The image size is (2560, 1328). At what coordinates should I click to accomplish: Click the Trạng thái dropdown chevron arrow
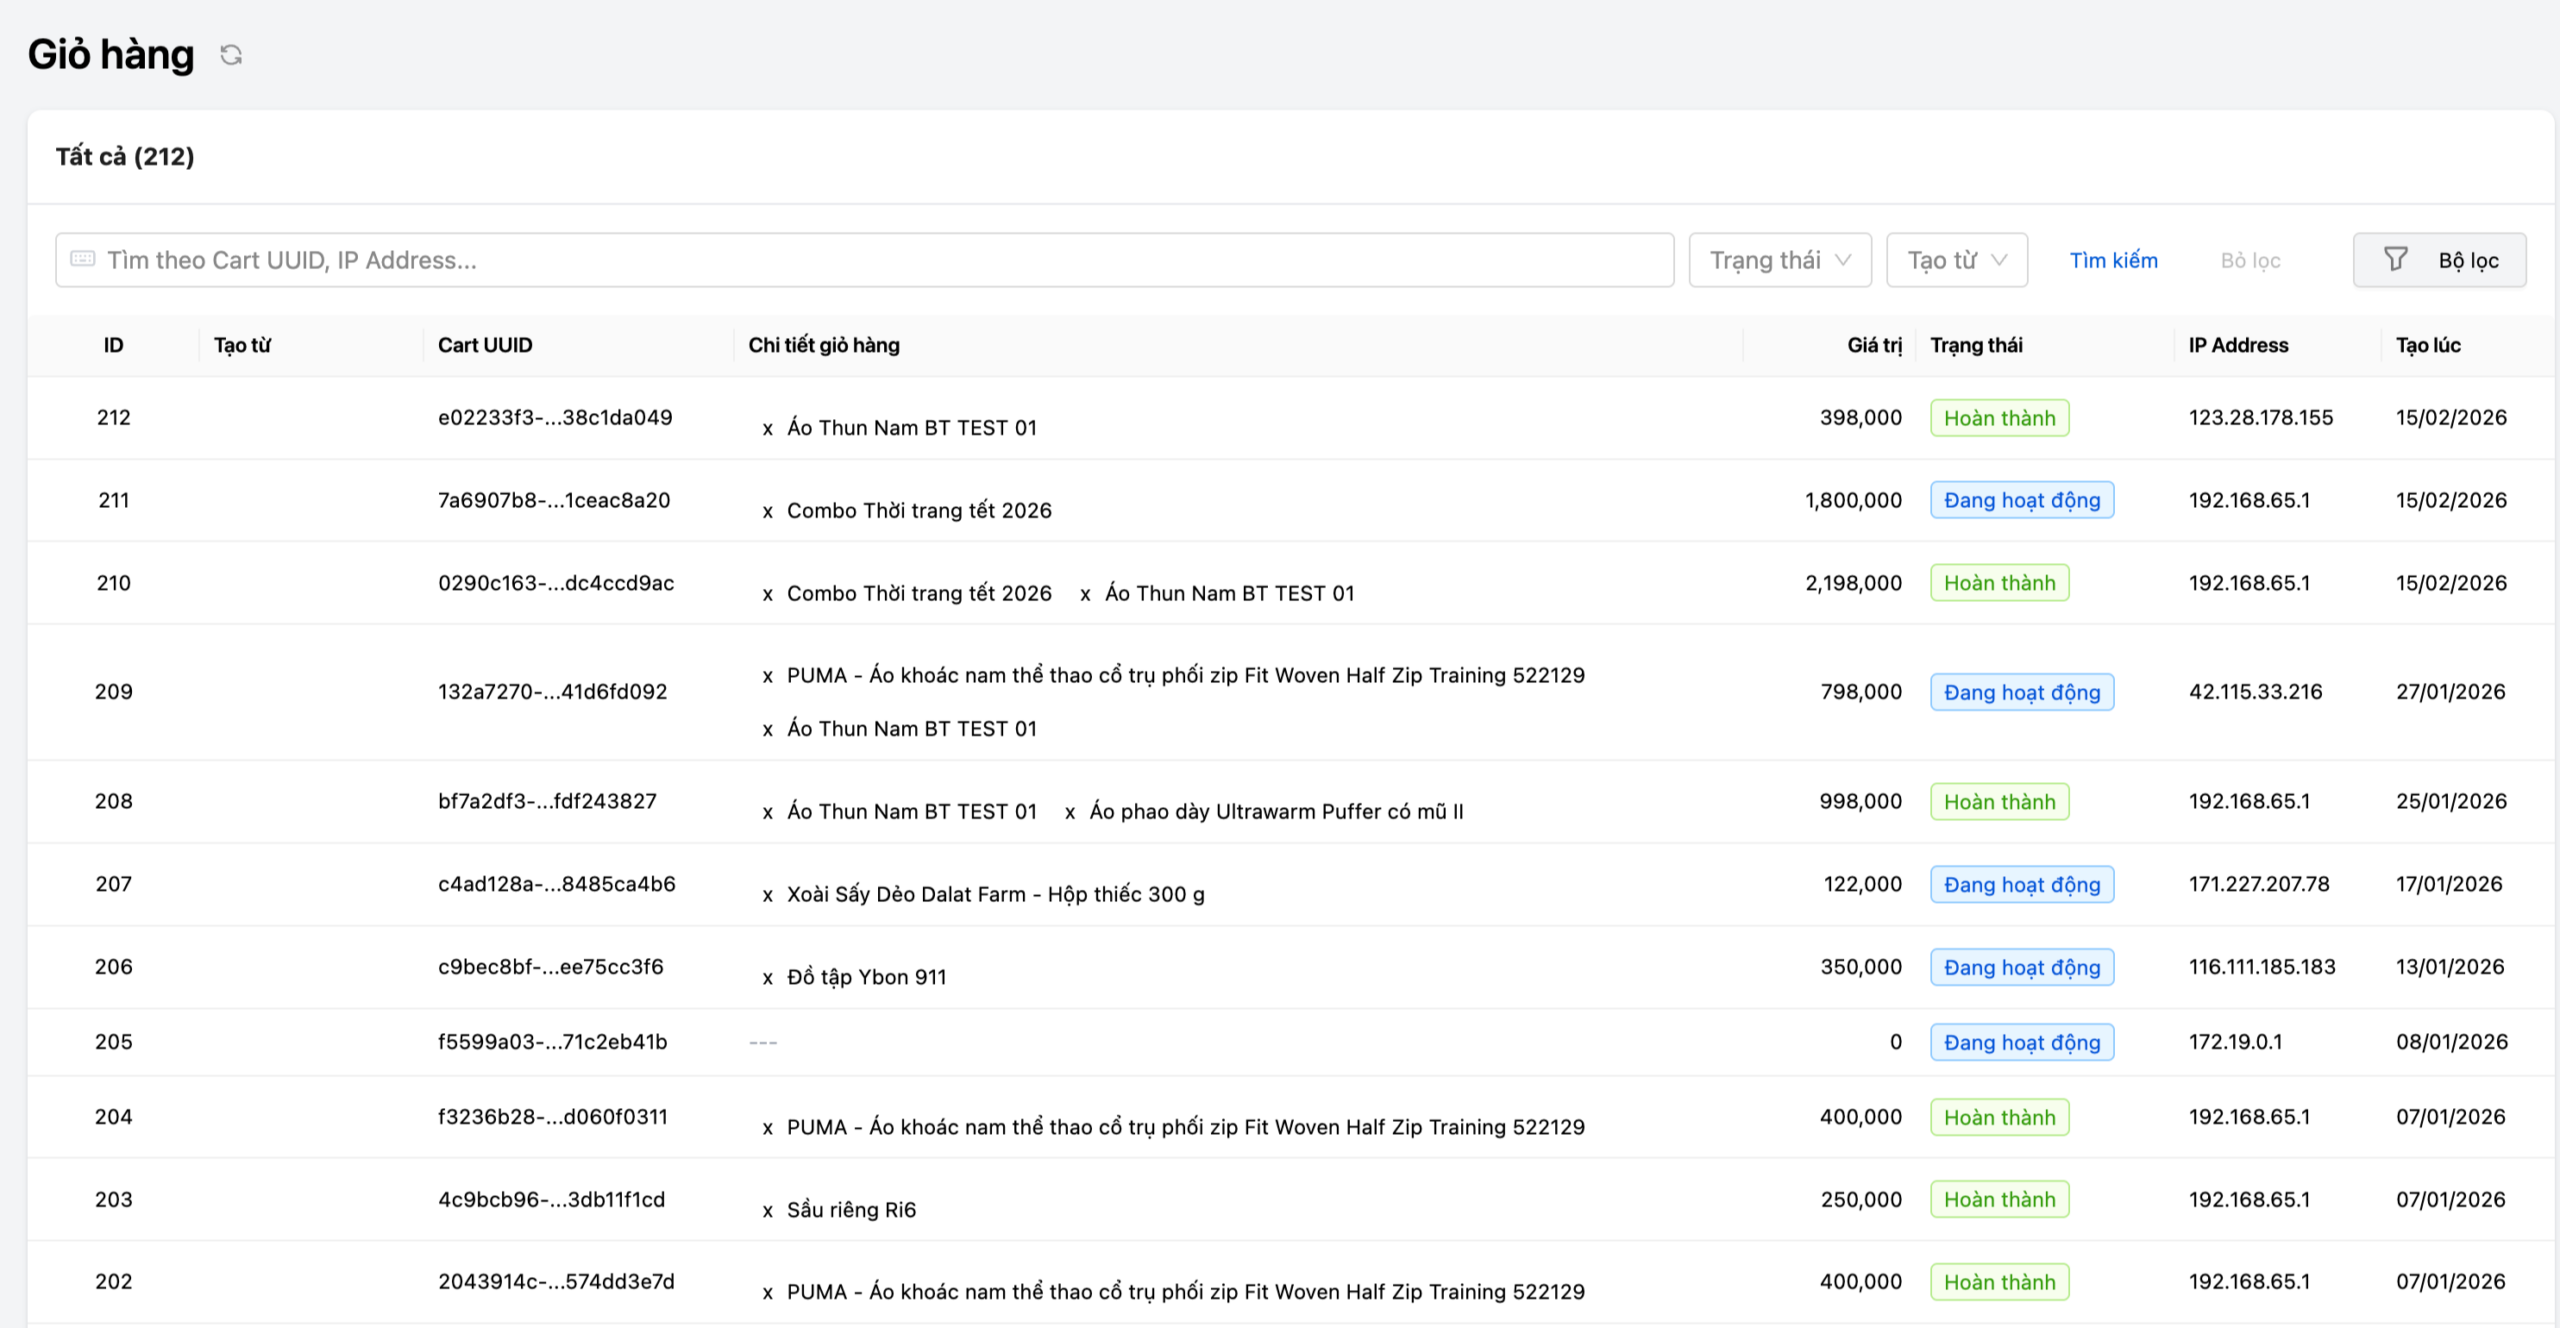click(x=1843, y=260)
